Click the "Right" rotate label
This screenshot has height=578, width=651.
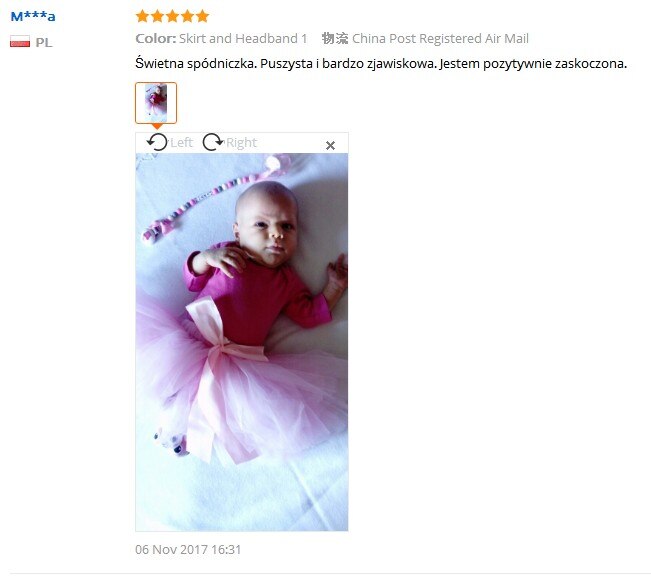[x=242, y=142]
